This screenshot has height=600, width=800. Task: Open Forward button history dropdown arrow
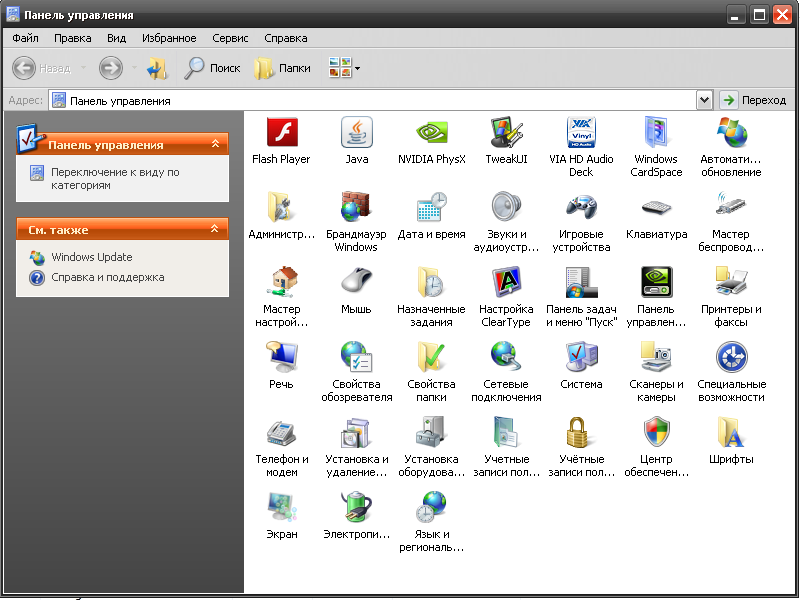click(x=134, y=68)
